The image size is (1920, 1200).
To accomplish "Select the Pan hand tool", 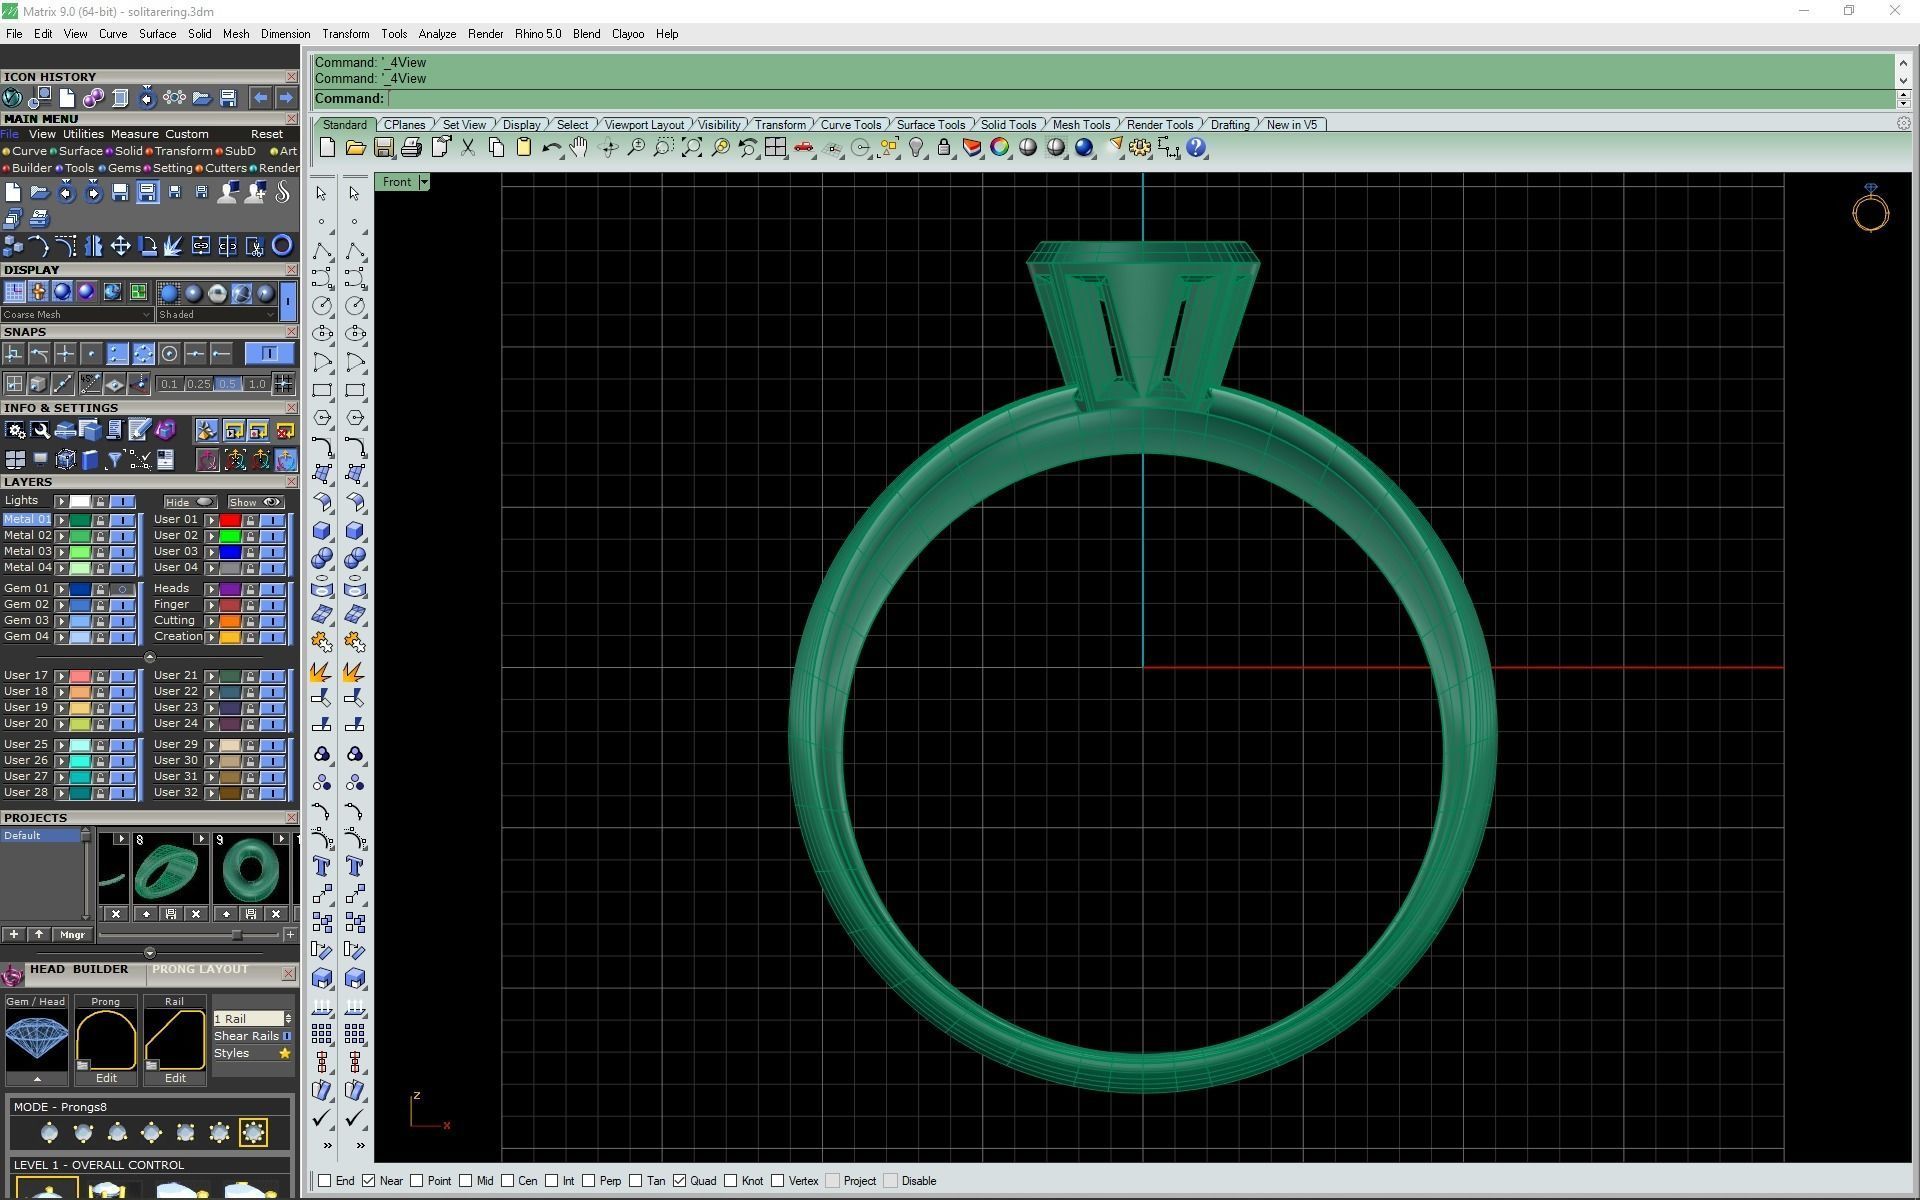I will click(579, 148).
